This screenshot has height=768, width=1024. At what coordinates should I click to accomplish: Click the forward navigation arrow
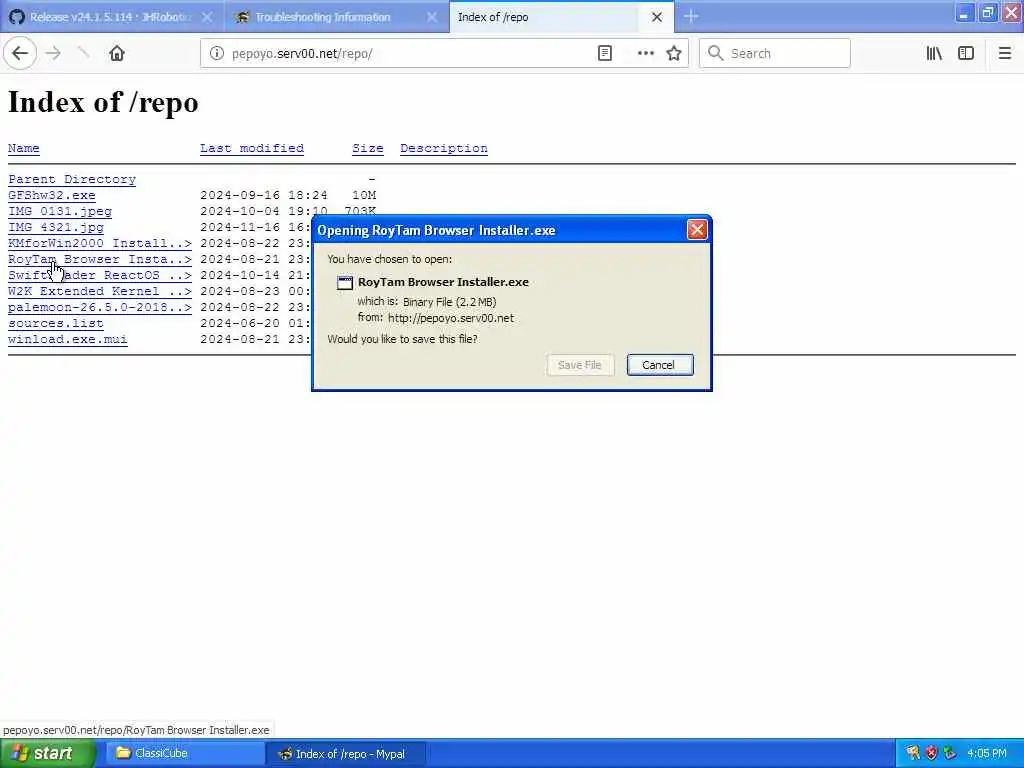click(x=54, y=54)
